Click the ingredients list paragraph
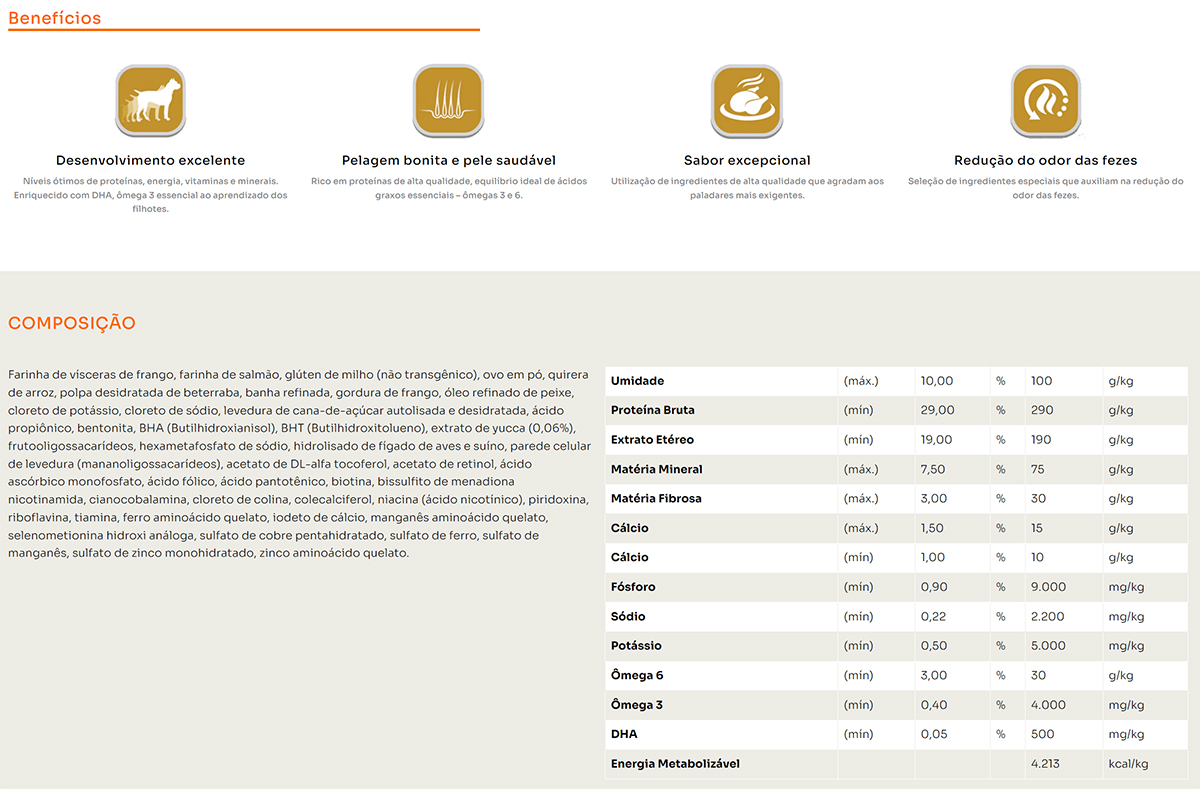The width and height of the screenshot is (1200, 789). 297,463
